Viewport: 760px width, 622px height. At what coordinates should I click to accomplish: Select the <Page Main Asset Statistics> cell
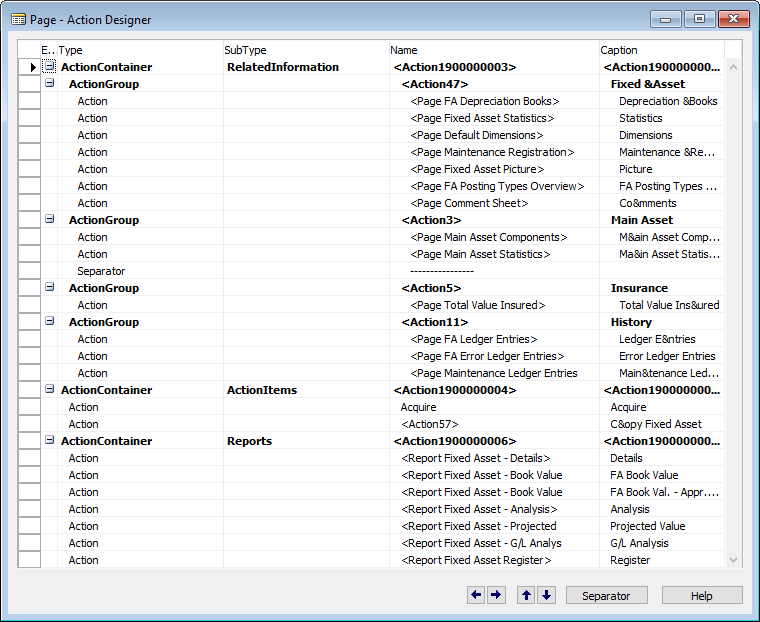(x=494, y=254)
